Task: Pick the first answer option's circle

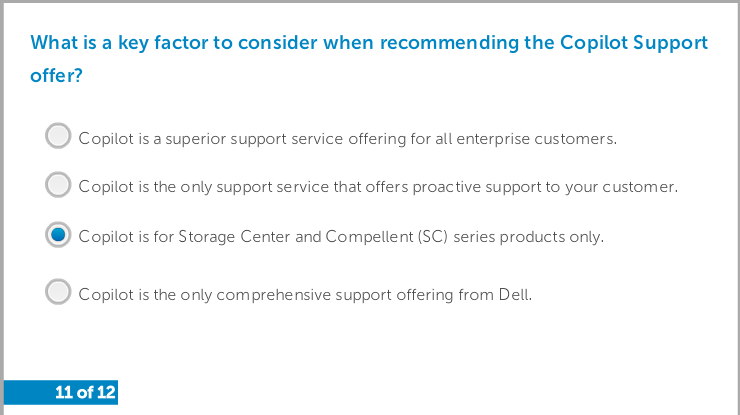Action: point(58,136)
